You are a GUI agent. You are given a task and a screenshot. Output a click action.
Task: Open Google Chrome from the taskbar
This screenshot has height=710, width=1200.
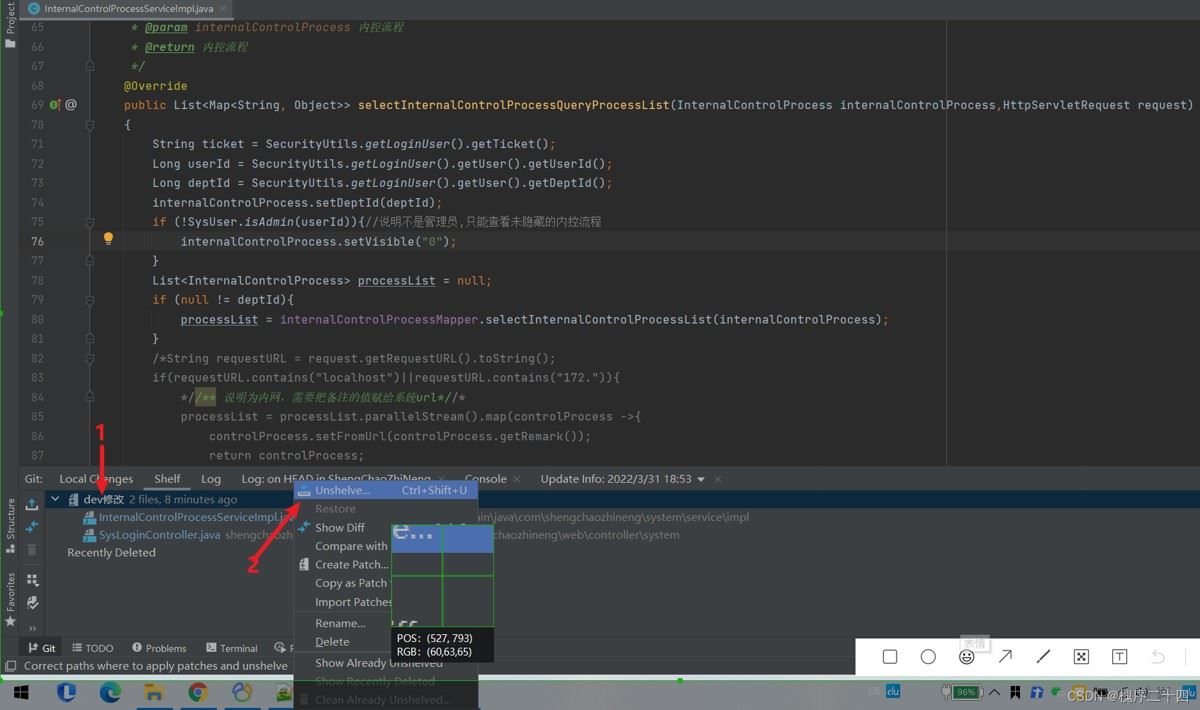[198, 692]
